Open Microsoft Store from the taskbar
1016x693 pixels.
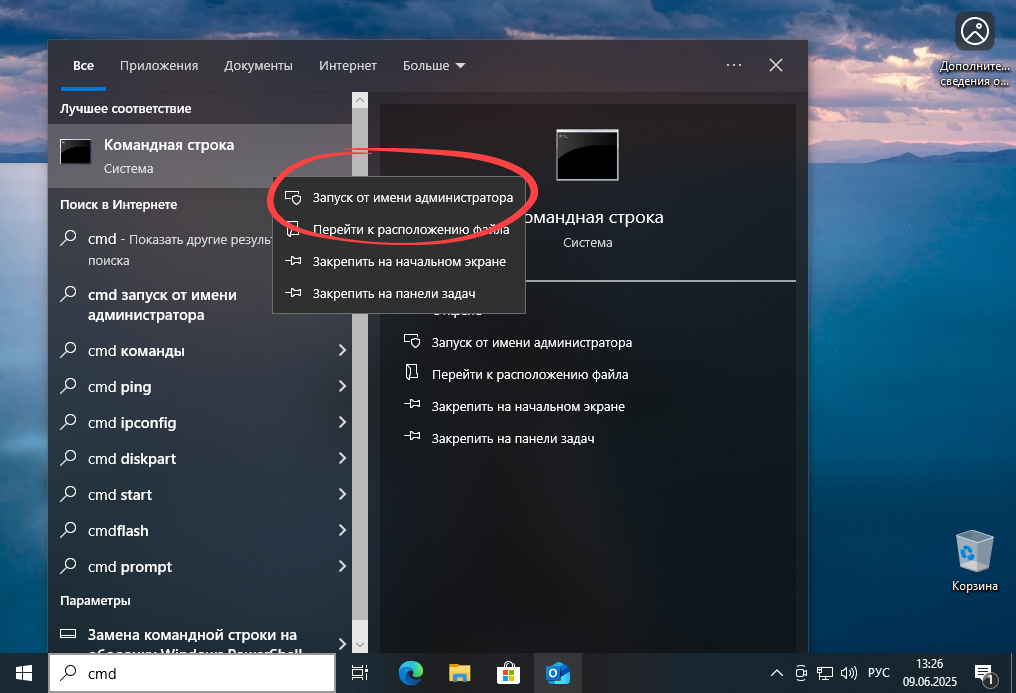[508, 673]
